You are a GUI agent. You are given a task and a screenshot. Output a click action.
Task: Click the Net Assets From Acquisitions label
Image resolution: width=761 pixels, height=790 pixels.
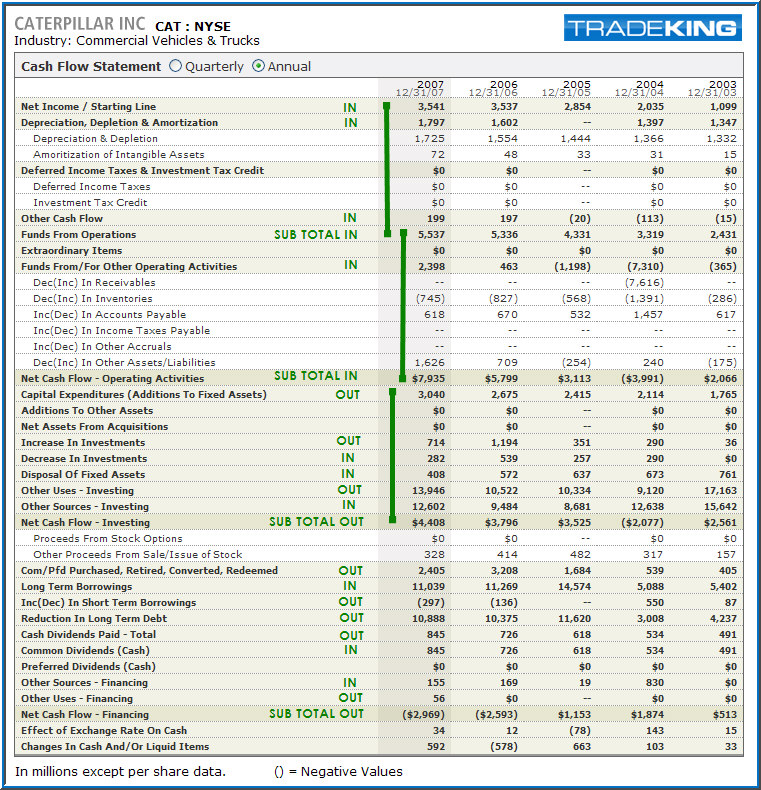point(94,427)
